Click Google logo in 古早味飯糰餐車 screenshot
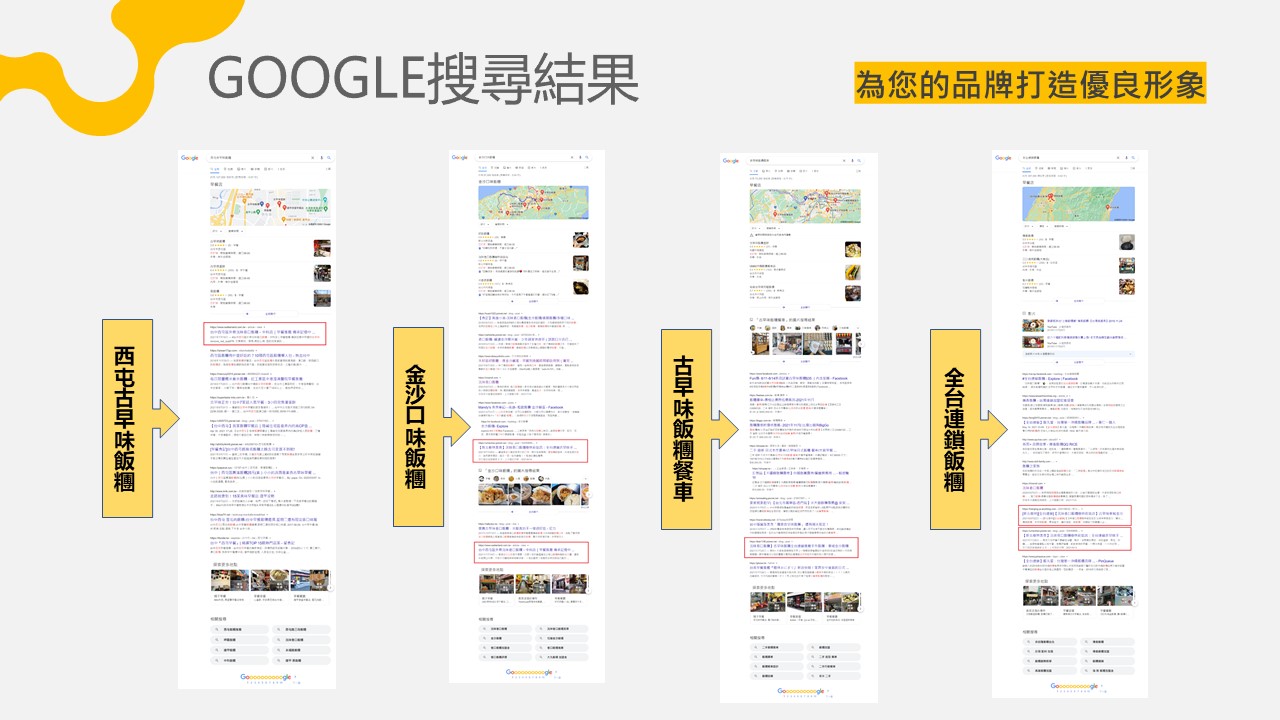The height and width of the screenshot is (720, 1280). [731, 159]
